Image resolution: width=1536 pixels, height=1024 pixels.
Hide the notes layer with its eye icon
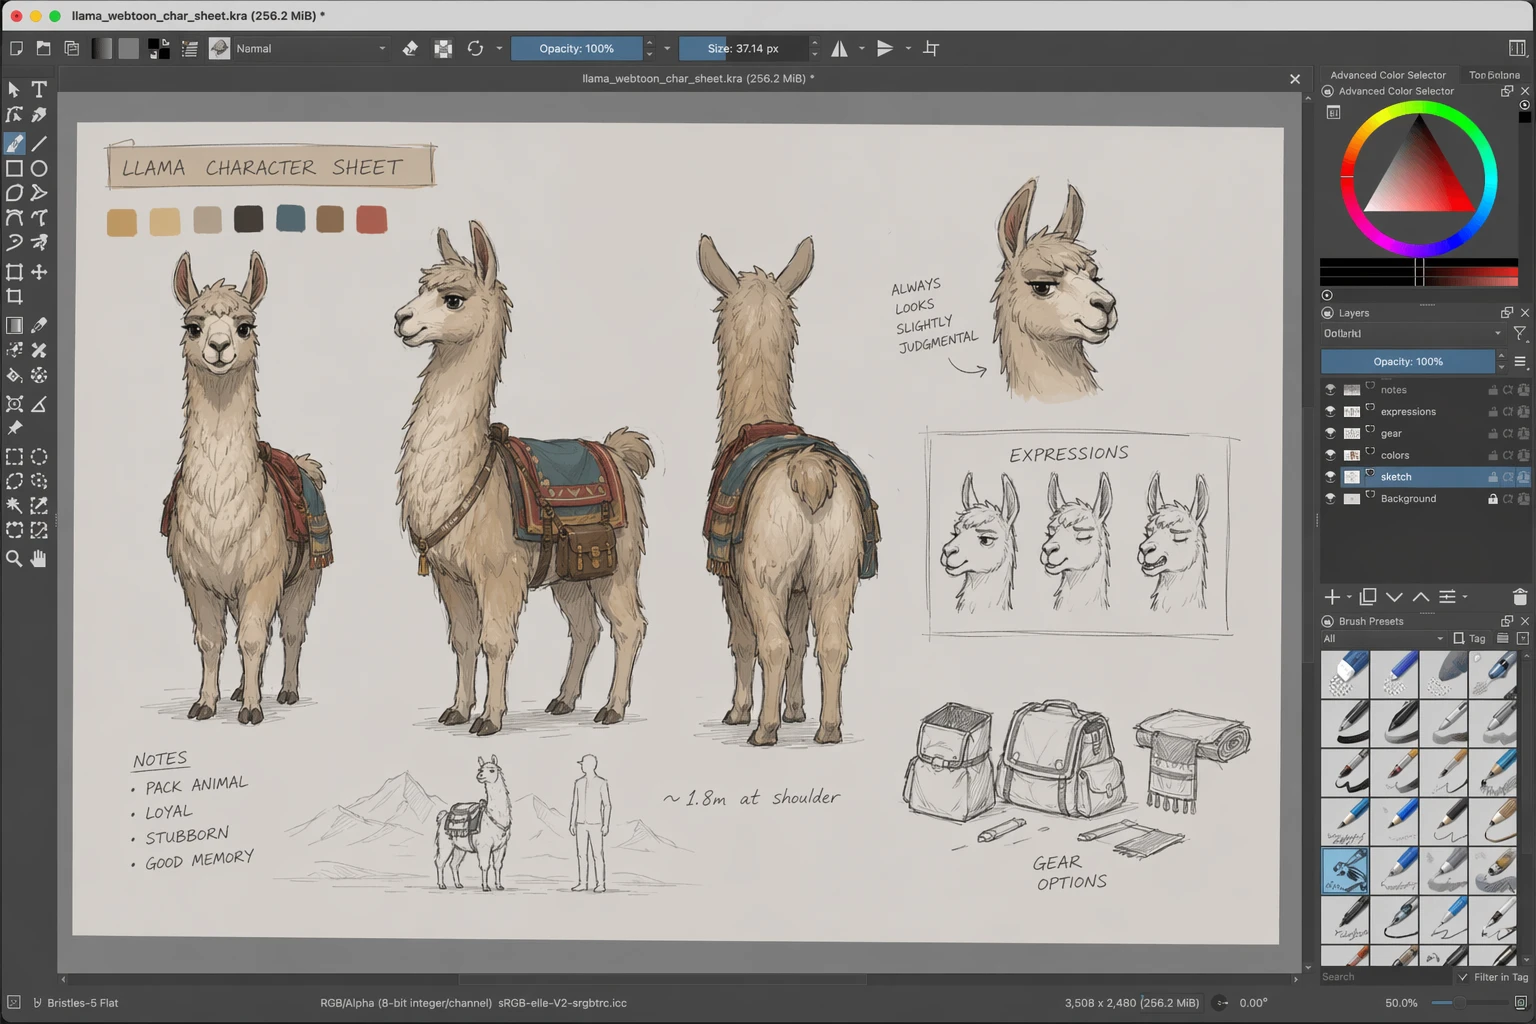click(1330, 390)
